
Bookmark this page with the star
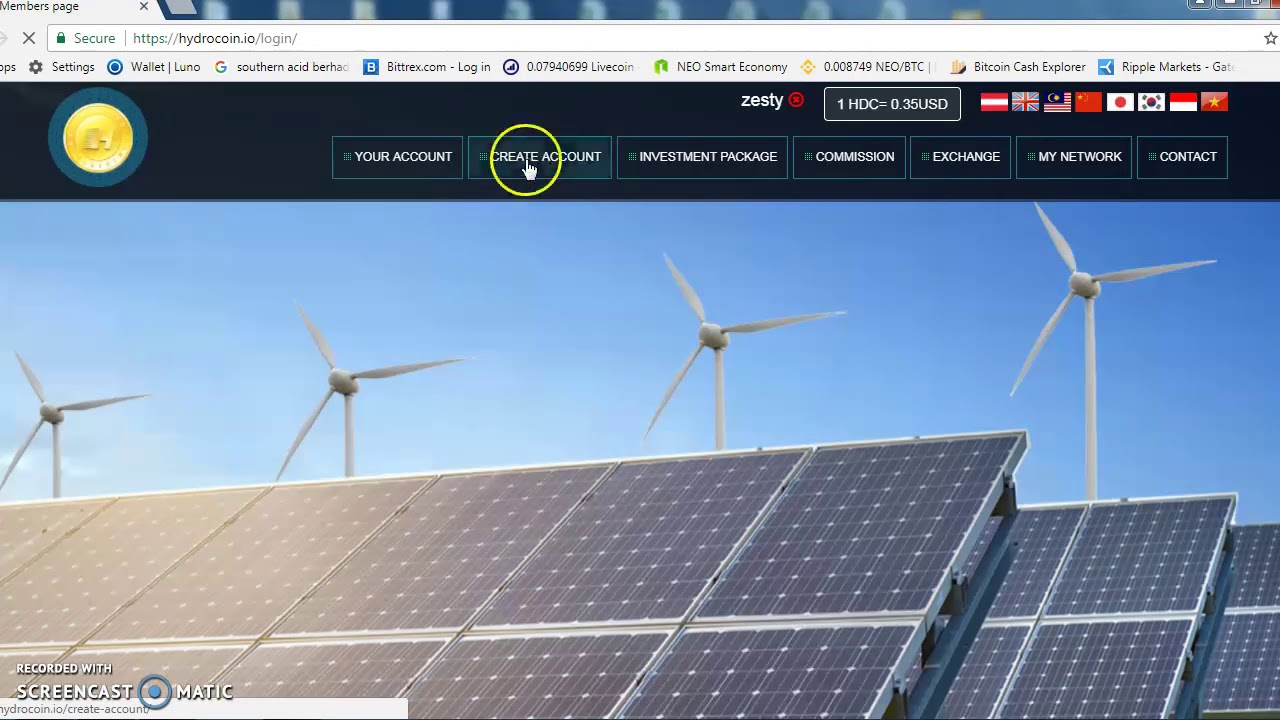(1271, 38)
